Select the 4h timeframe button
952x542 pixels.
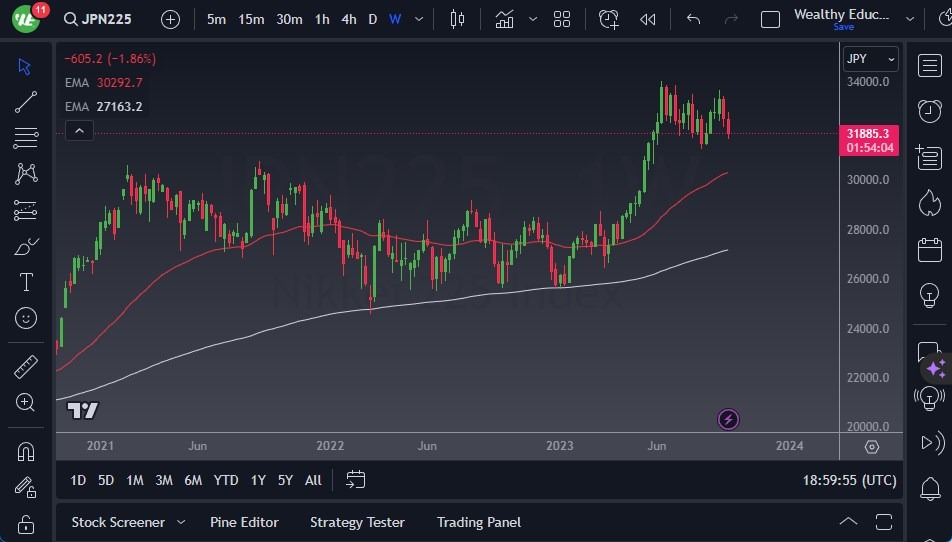point(348,19)
